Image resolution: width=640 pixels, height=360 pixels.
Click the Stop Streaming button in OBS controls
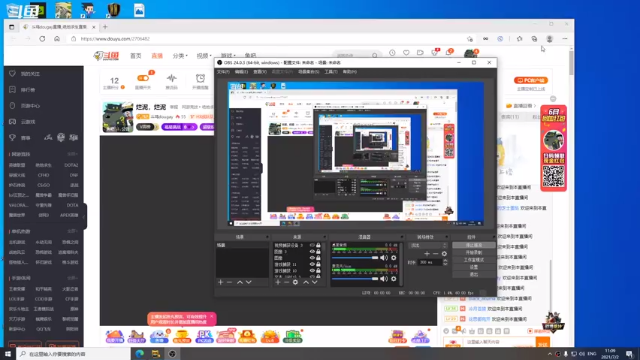(x=473, y=245)
